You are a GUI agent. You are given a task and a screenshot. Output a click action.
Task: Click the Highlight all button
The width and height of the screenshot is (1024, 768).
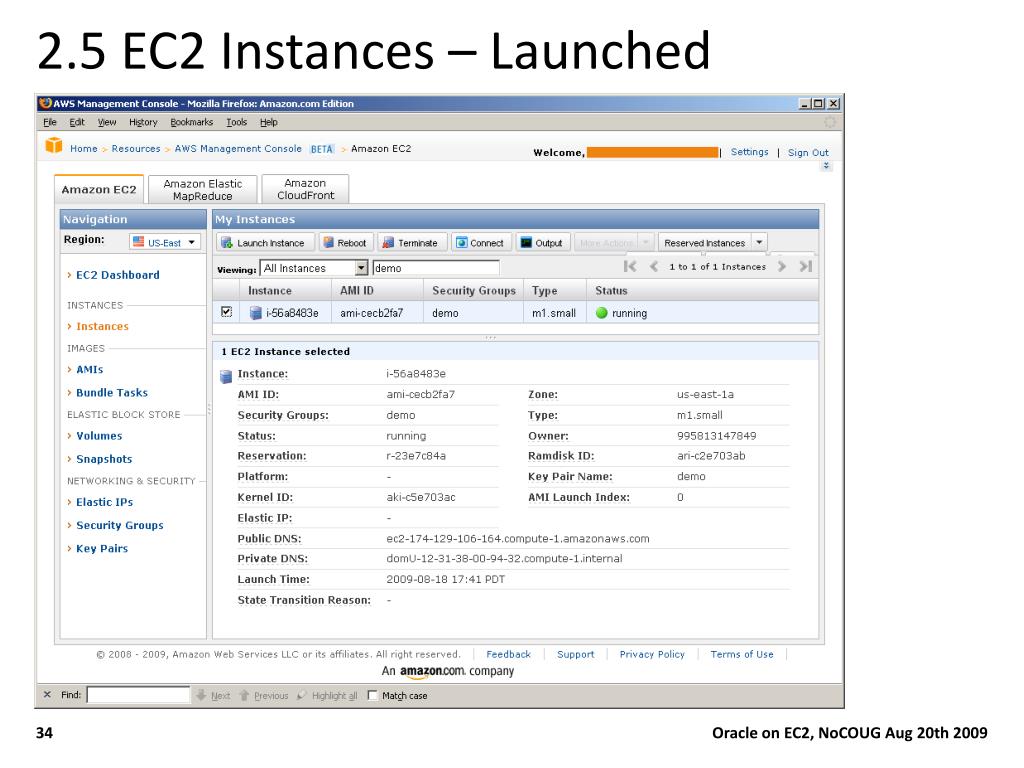(327, 696)
